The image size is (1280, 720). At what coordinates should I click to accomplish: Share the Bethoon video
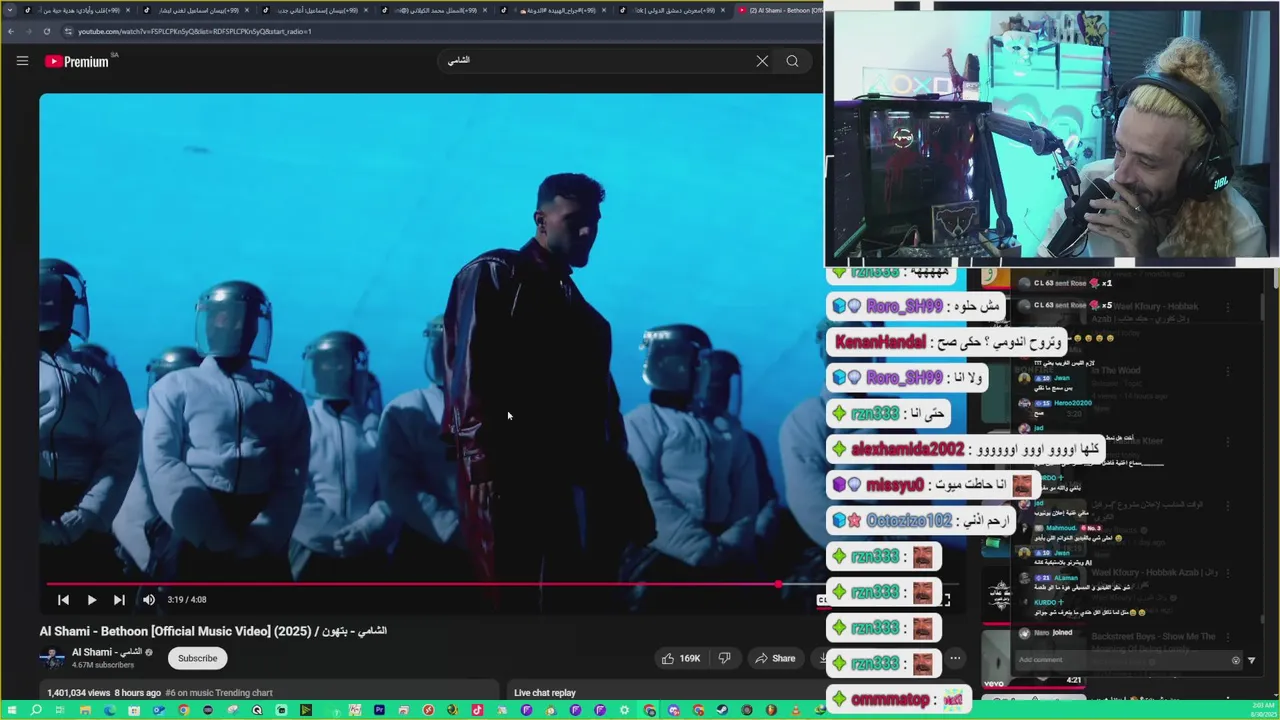click(x=775, y=658)
